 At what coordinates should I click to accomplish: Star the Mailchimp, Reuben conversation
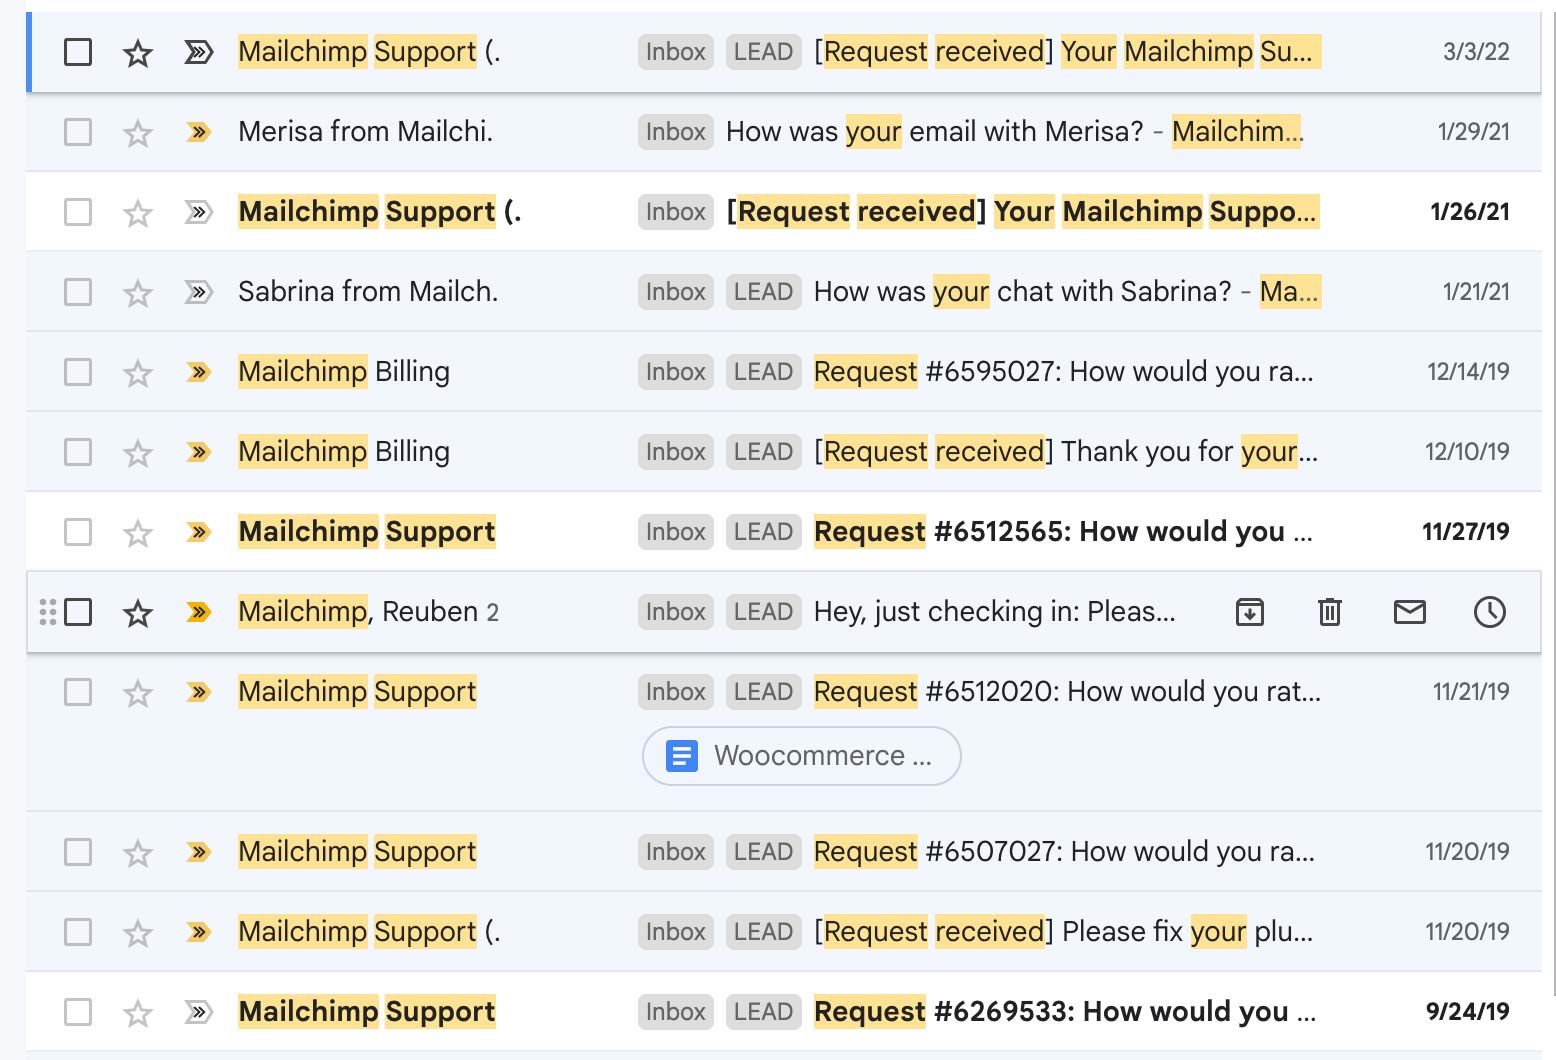click(138, 612)
